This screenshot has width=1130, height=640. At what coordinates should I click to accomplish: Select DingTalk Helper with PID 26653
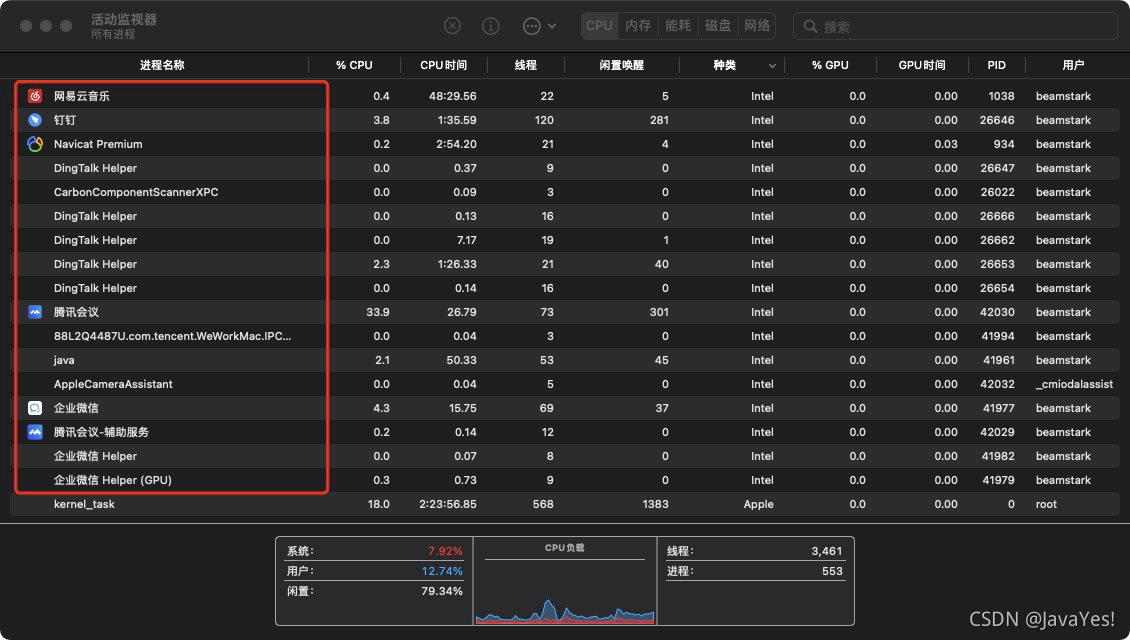pyautogui.click(x=95, y=264)
